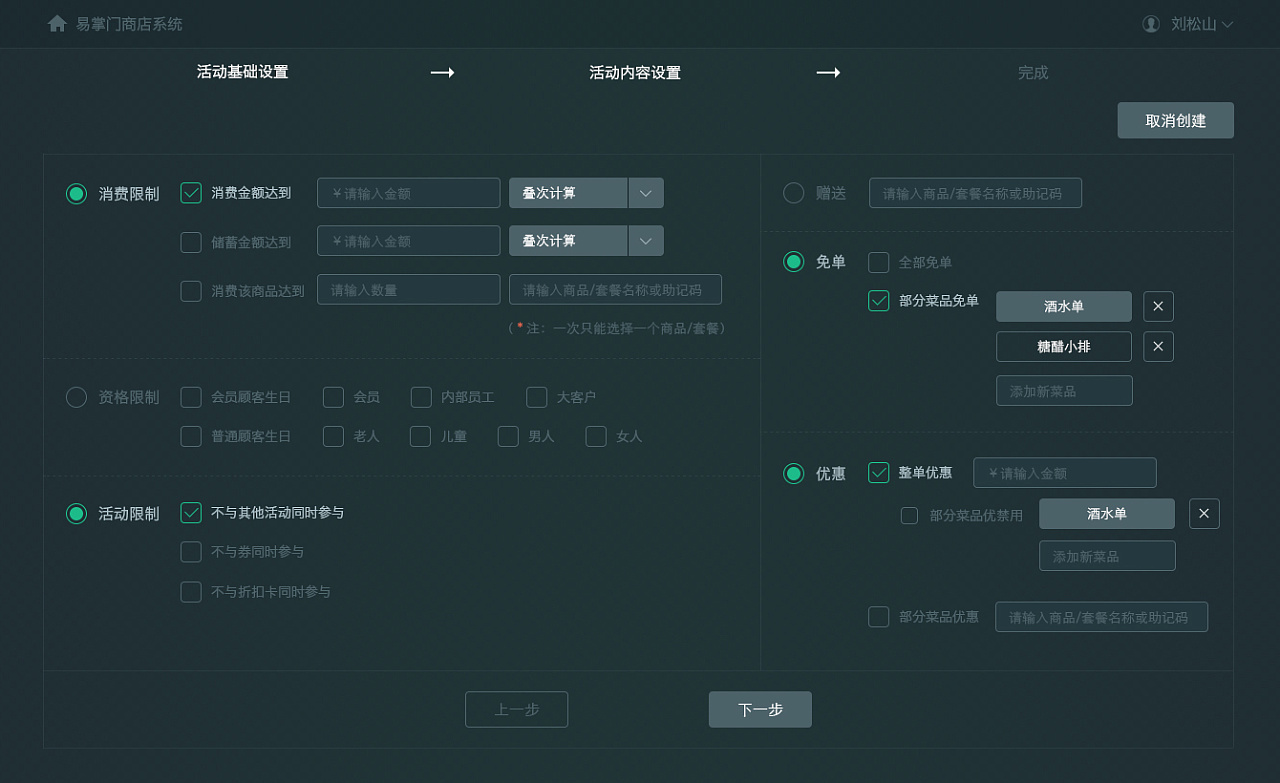Remove 酒水单 from 部分菜品免单 list
The width and height of the screenshot is (1280, 783).
(1158, 306)
